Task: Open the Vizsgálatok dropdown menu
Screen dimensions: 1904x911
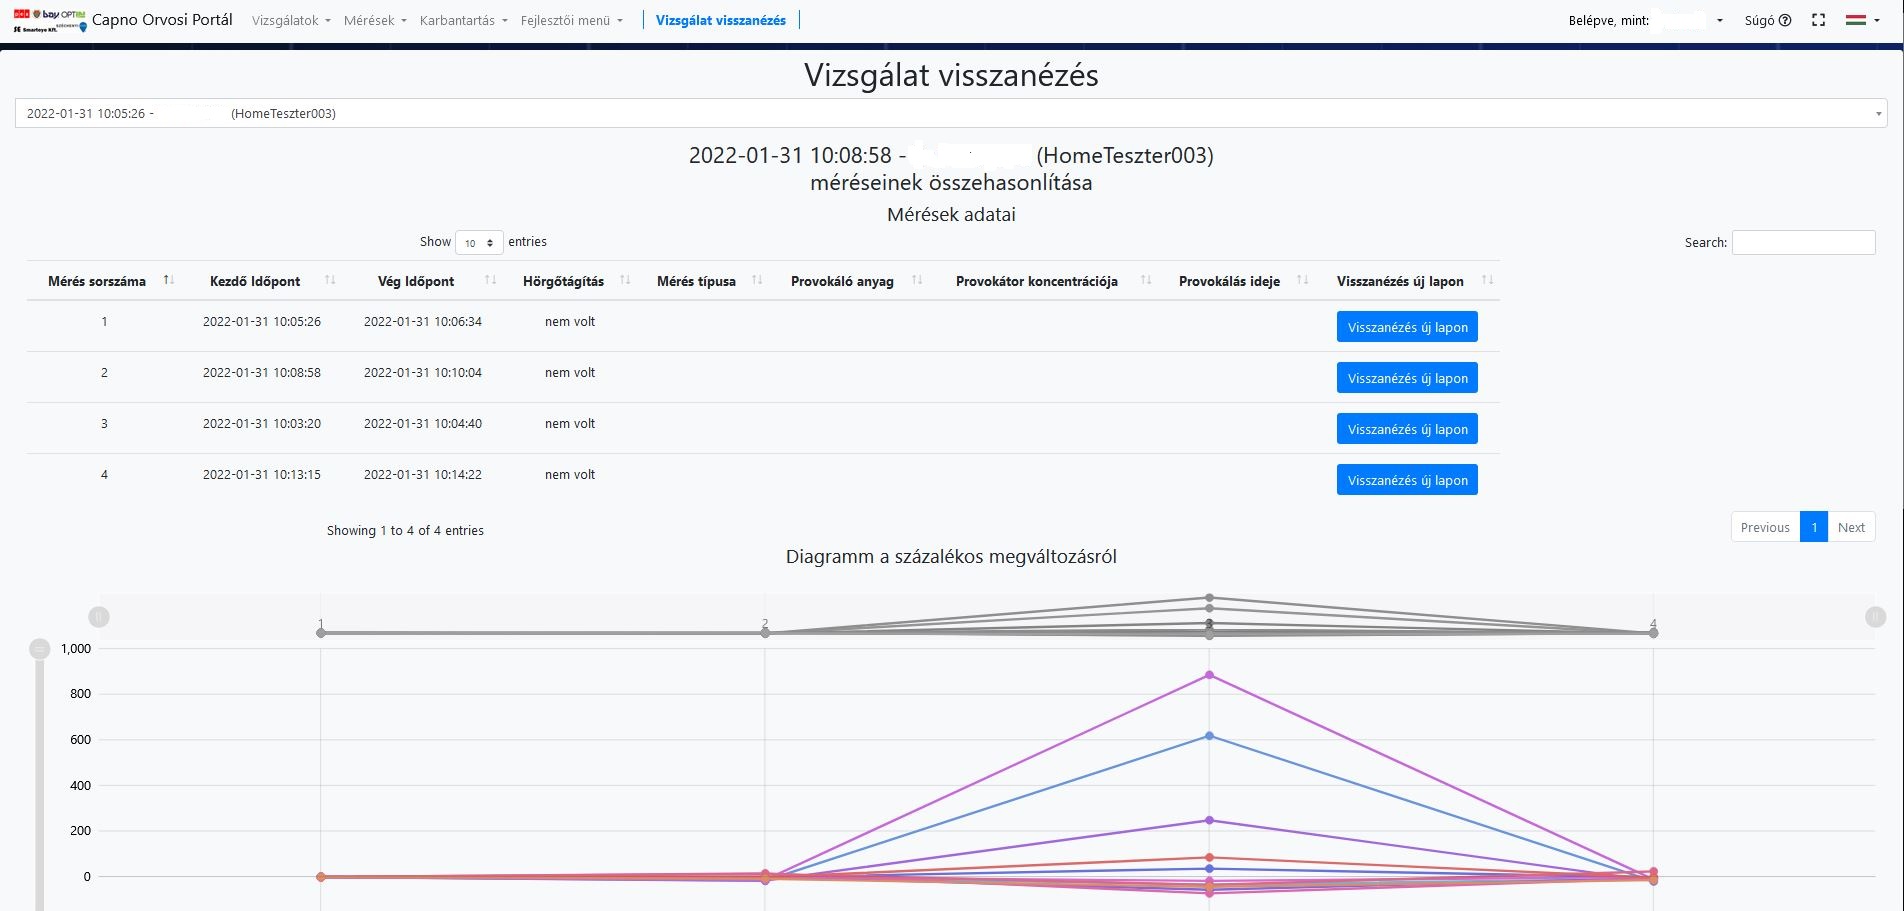Action: tap(291, 20)
